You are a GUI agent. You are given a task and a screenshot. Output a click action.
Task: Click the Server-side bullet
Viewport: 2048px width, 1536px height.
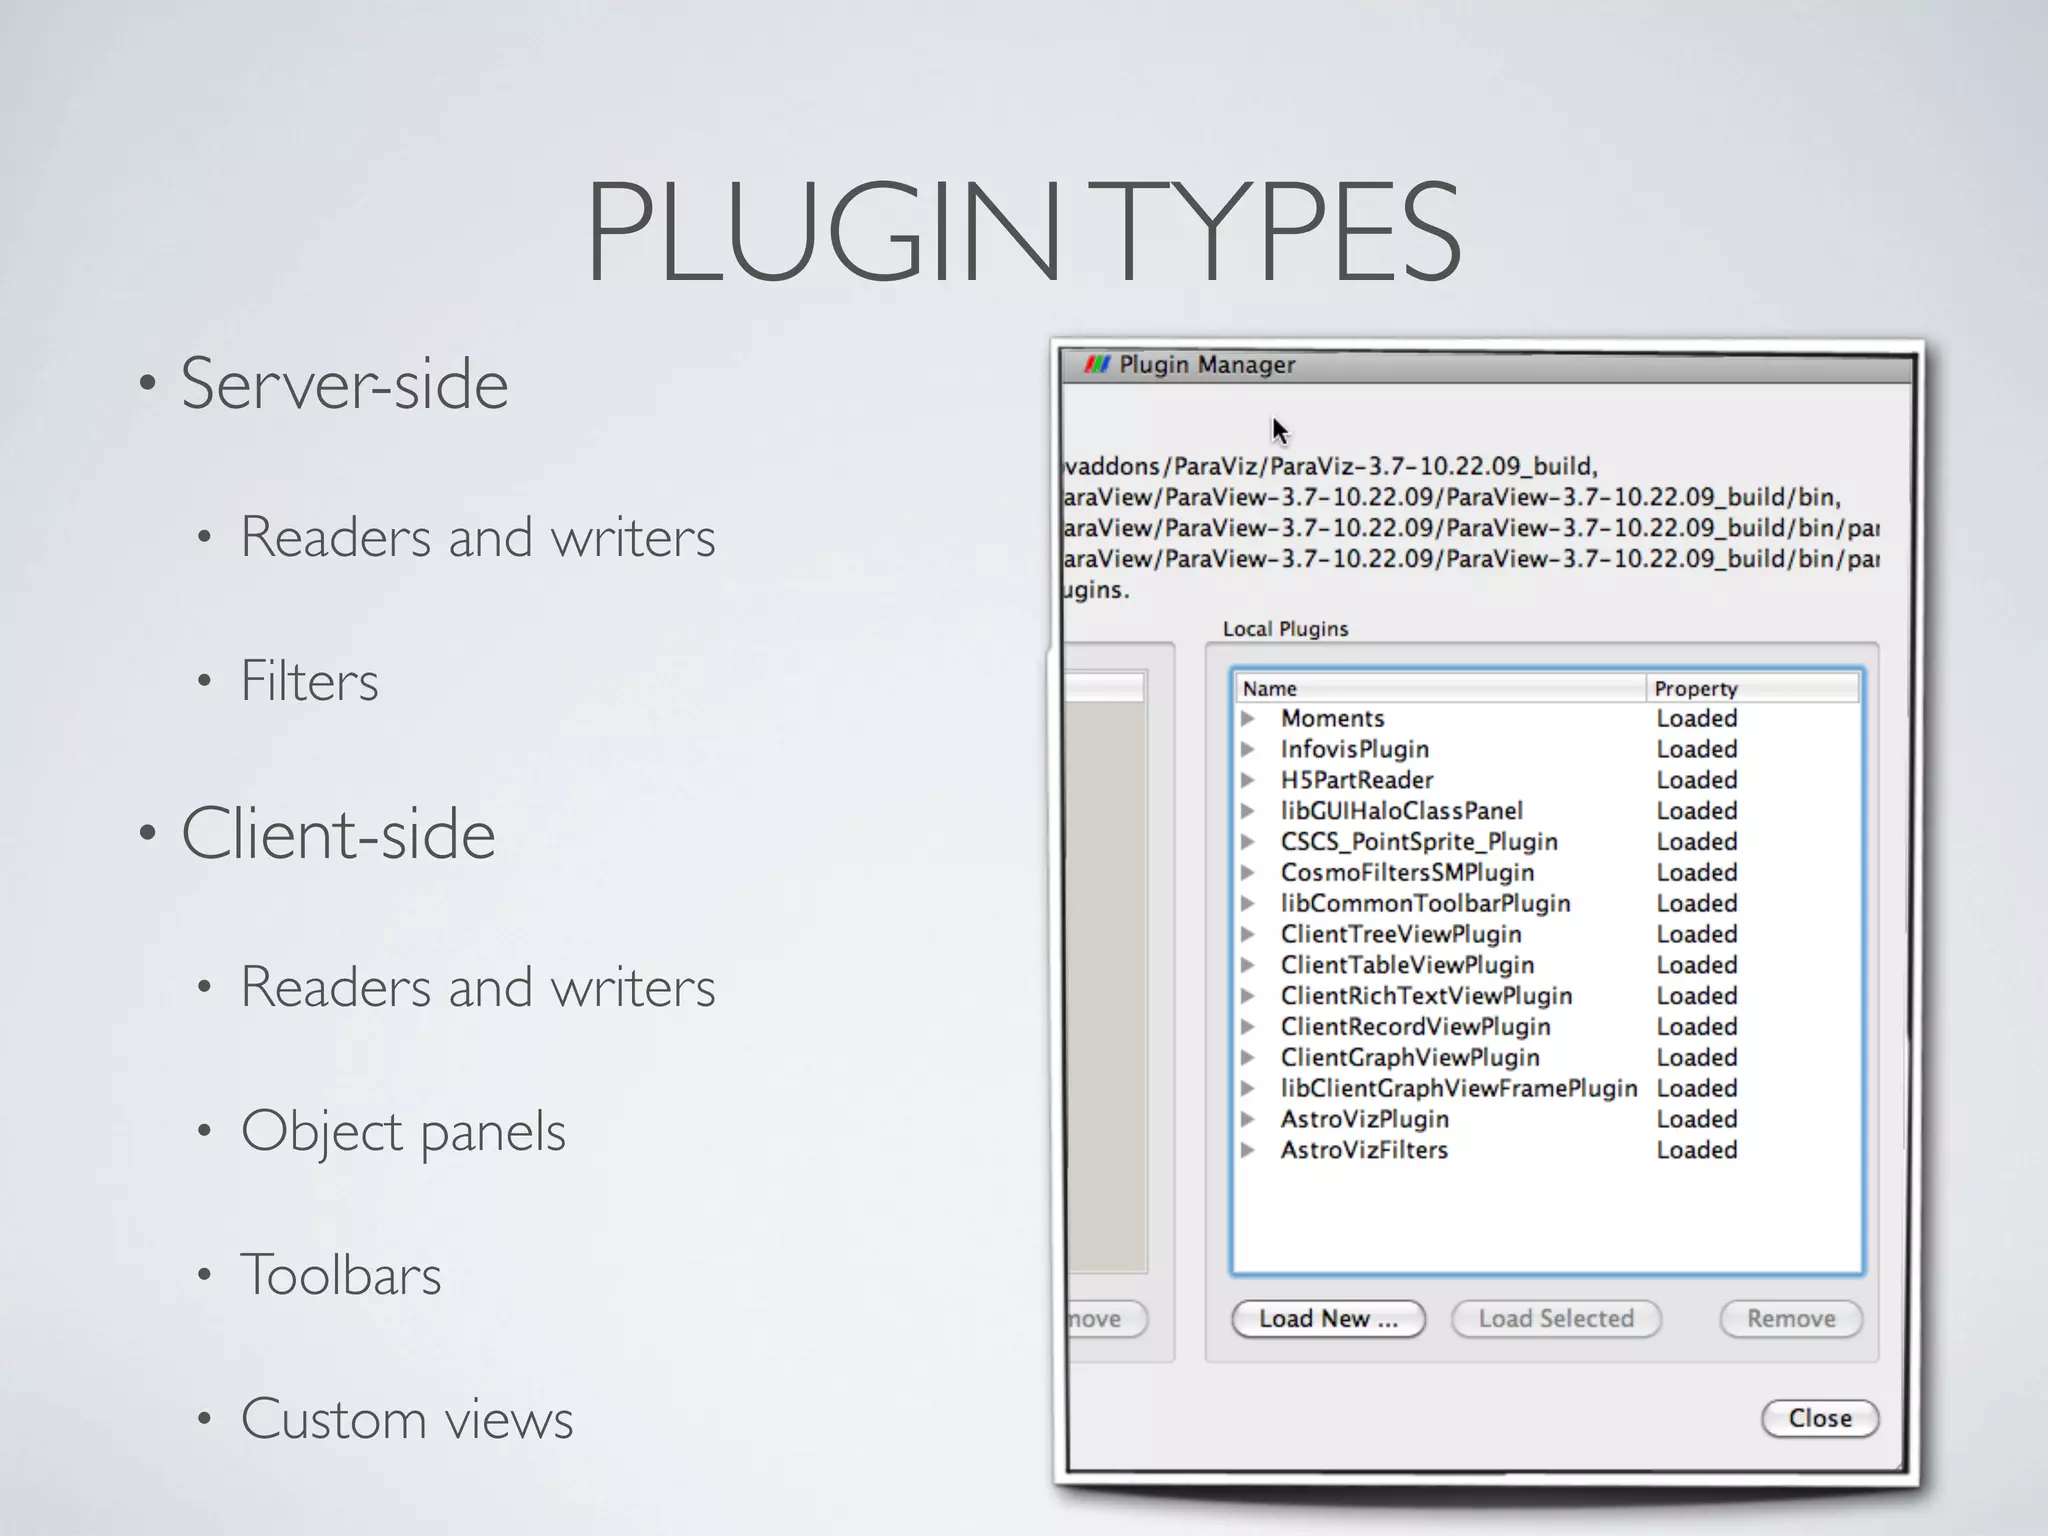(344, 383)
